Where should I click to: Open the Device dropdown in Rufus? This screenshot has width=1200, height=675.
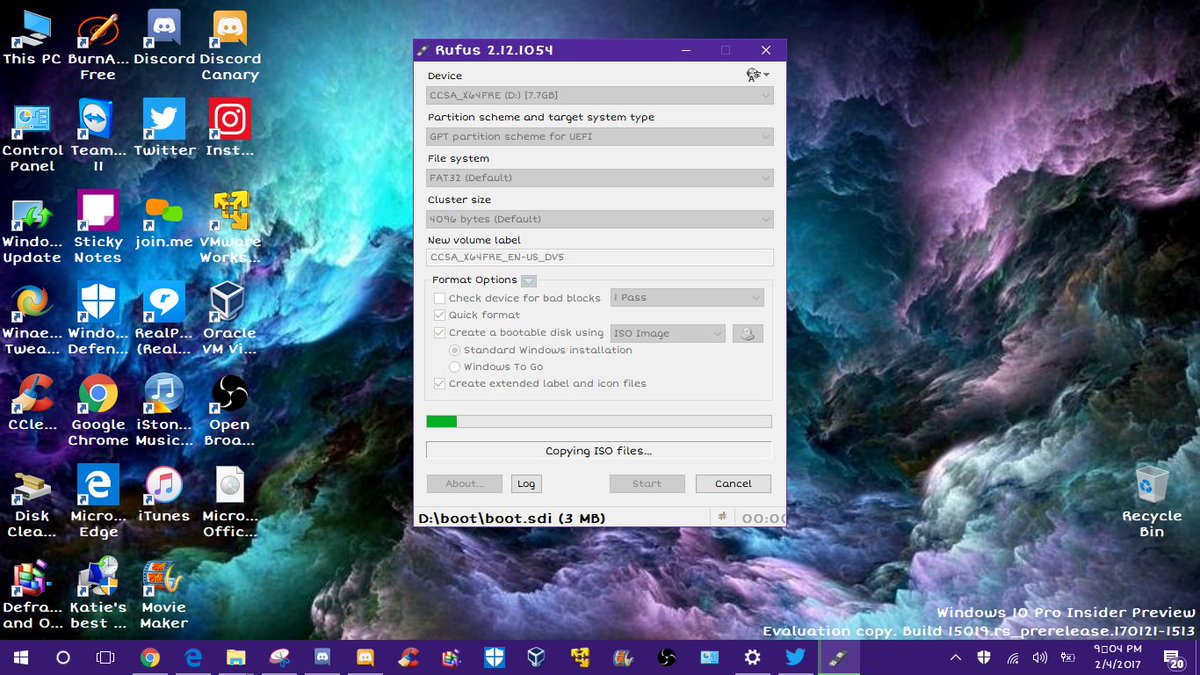600,95
